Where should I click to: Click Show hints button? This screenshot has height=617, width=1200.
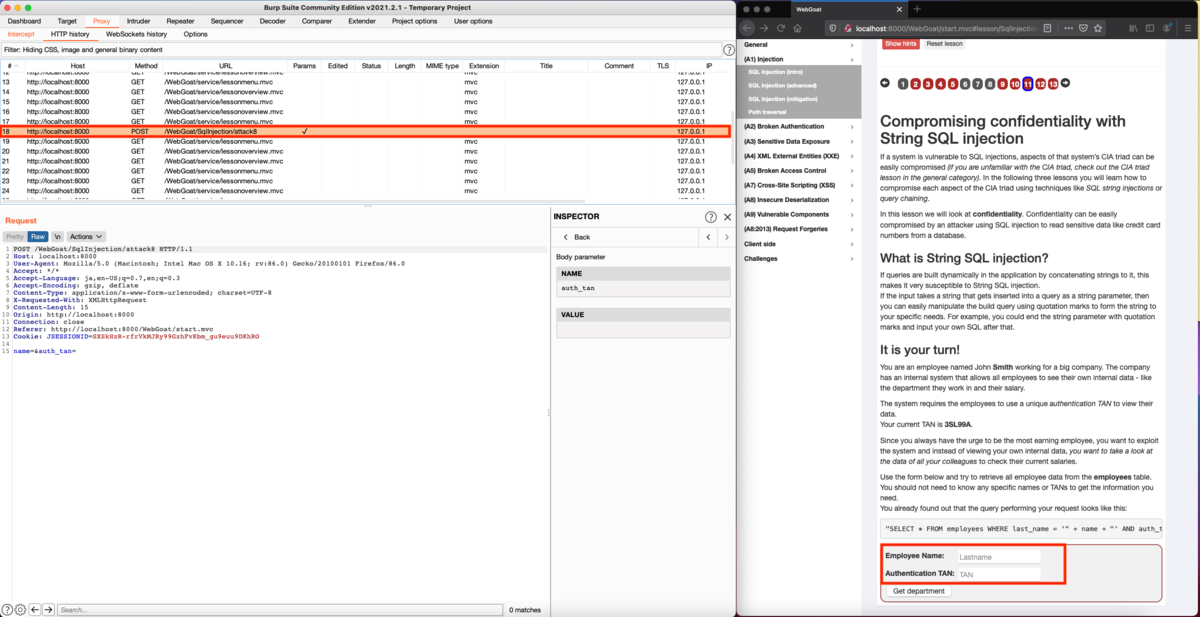pyautogui.click(x=900, y=44)
